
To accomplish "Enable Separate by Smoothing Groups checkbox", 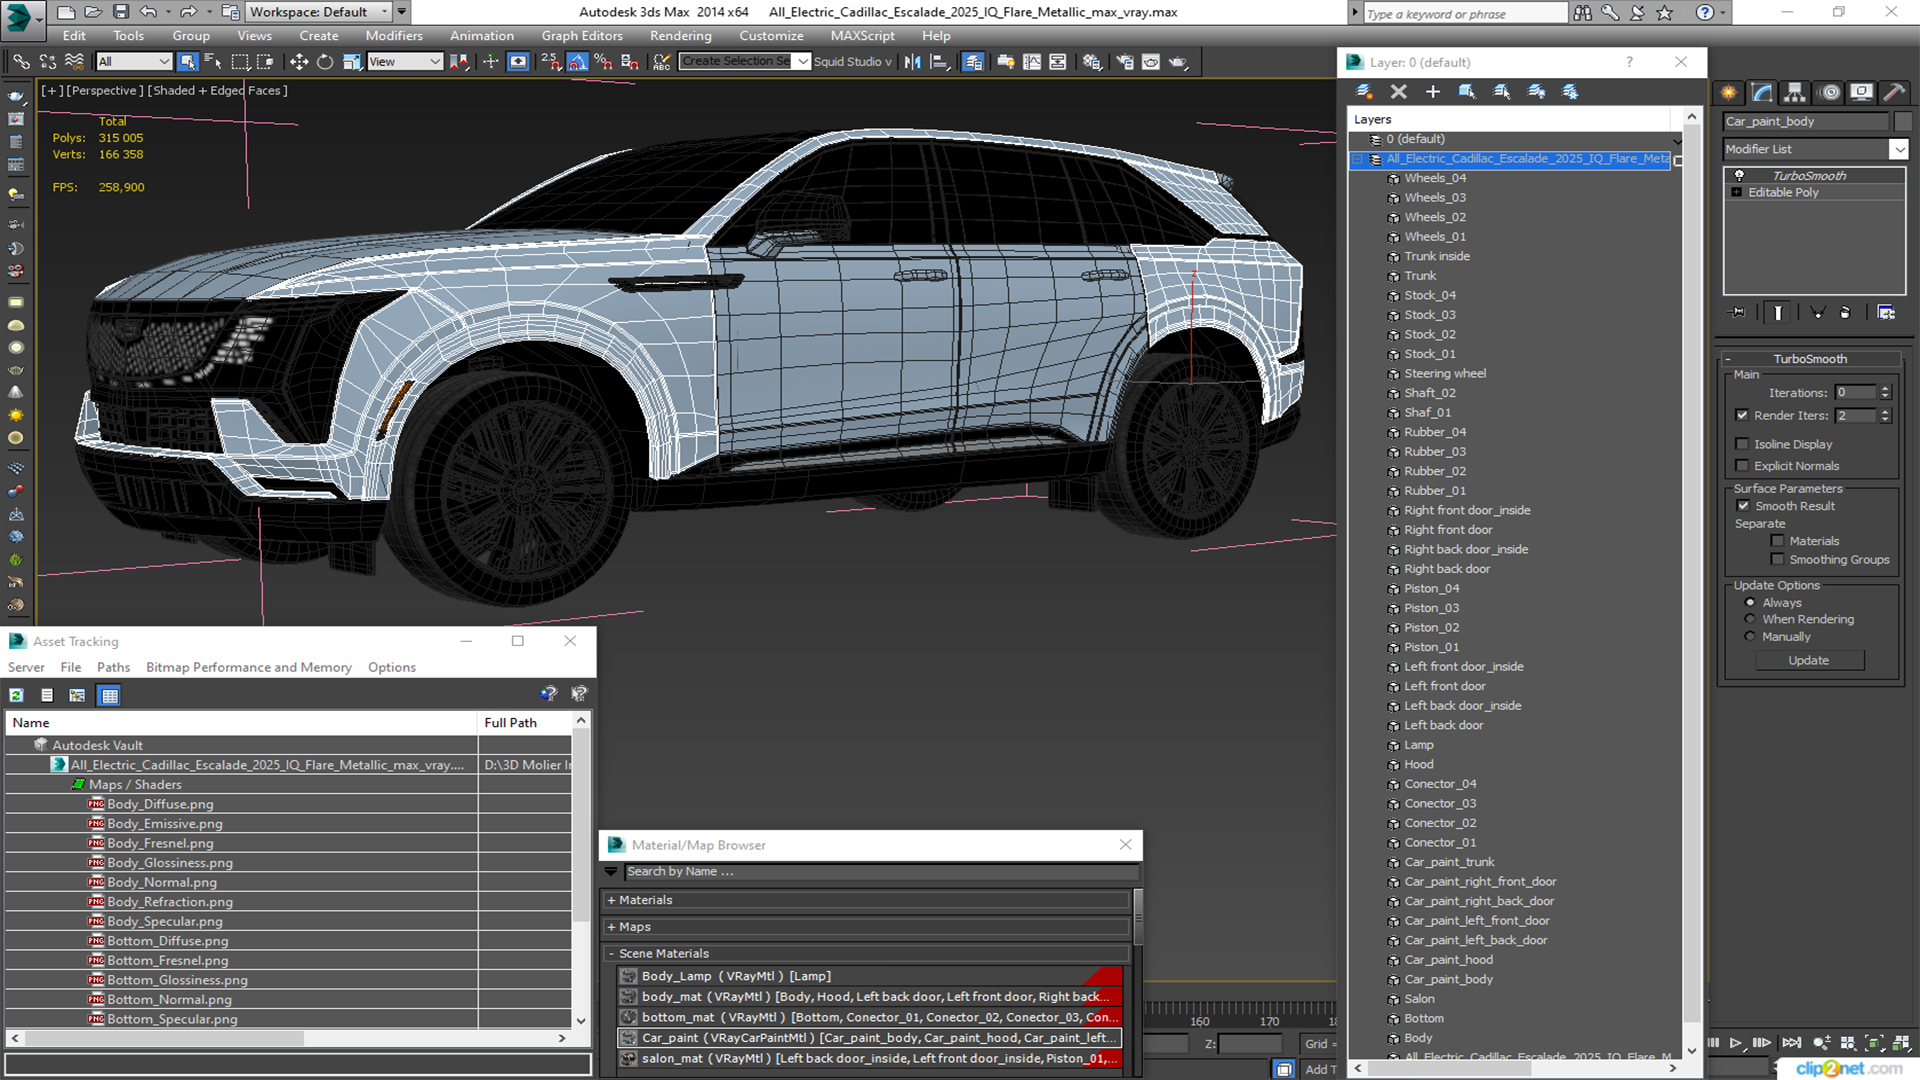I will (x=1777, y=560).
